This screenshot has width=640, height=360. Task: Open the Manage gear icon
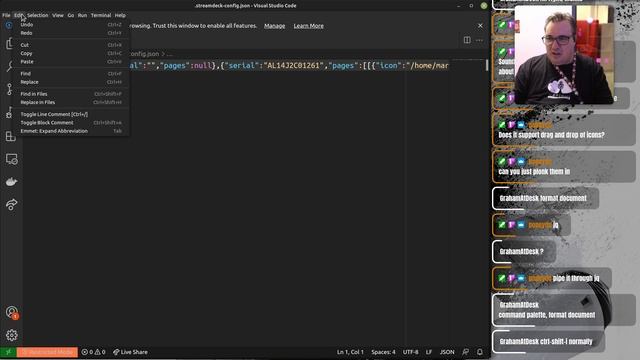tap(11, 335)
